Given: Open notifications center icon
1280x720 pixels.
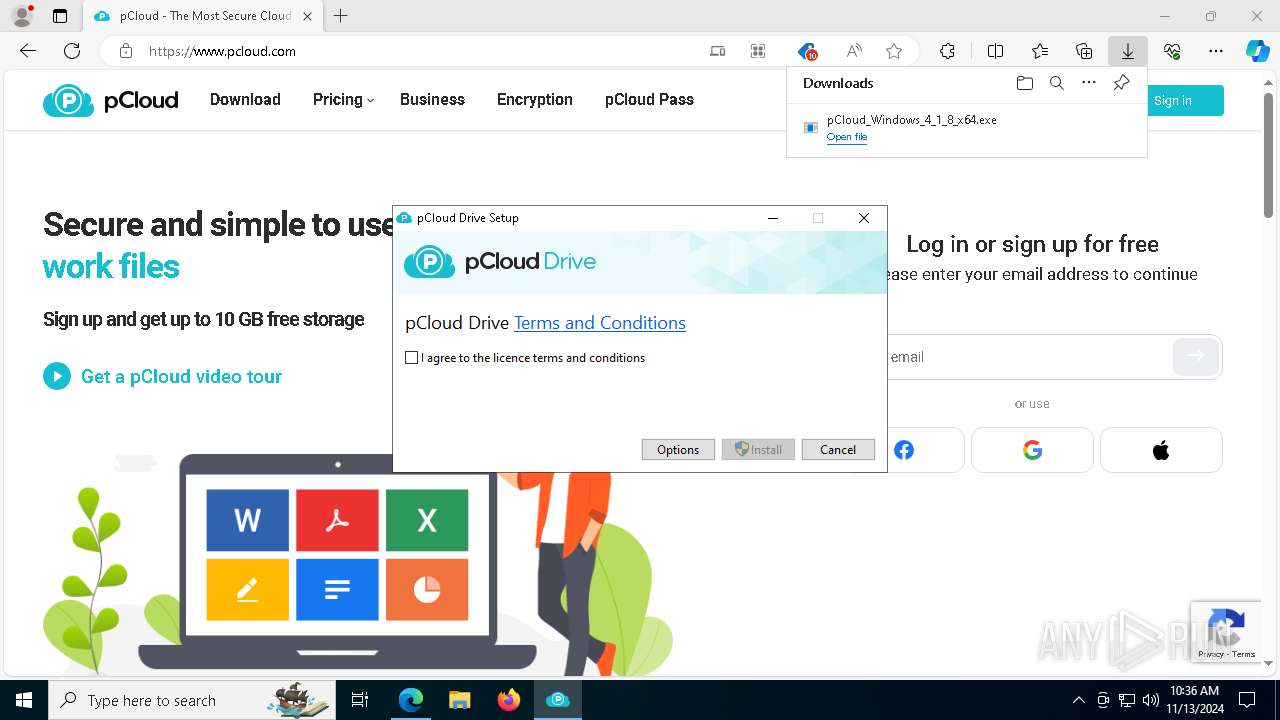Looking at the screenshot, I should coord(1247,700).
